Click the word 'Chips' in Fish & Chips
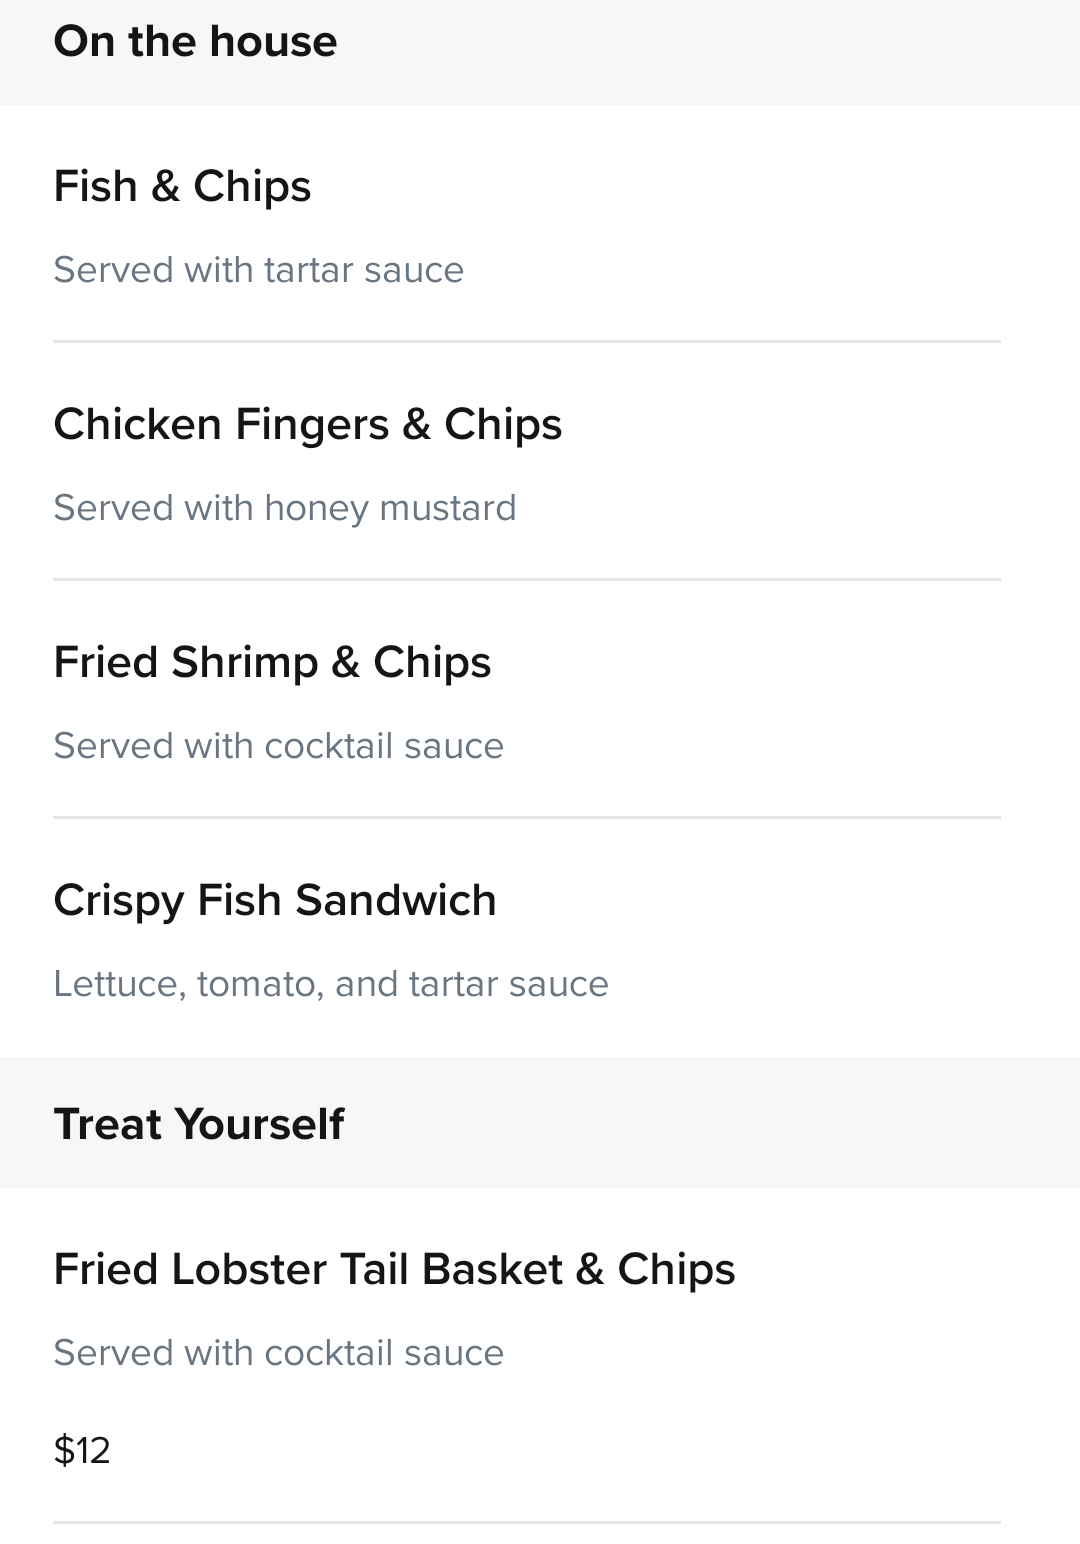The width and height of the screenshot is (1080, 1544). (x=252, y=186)
